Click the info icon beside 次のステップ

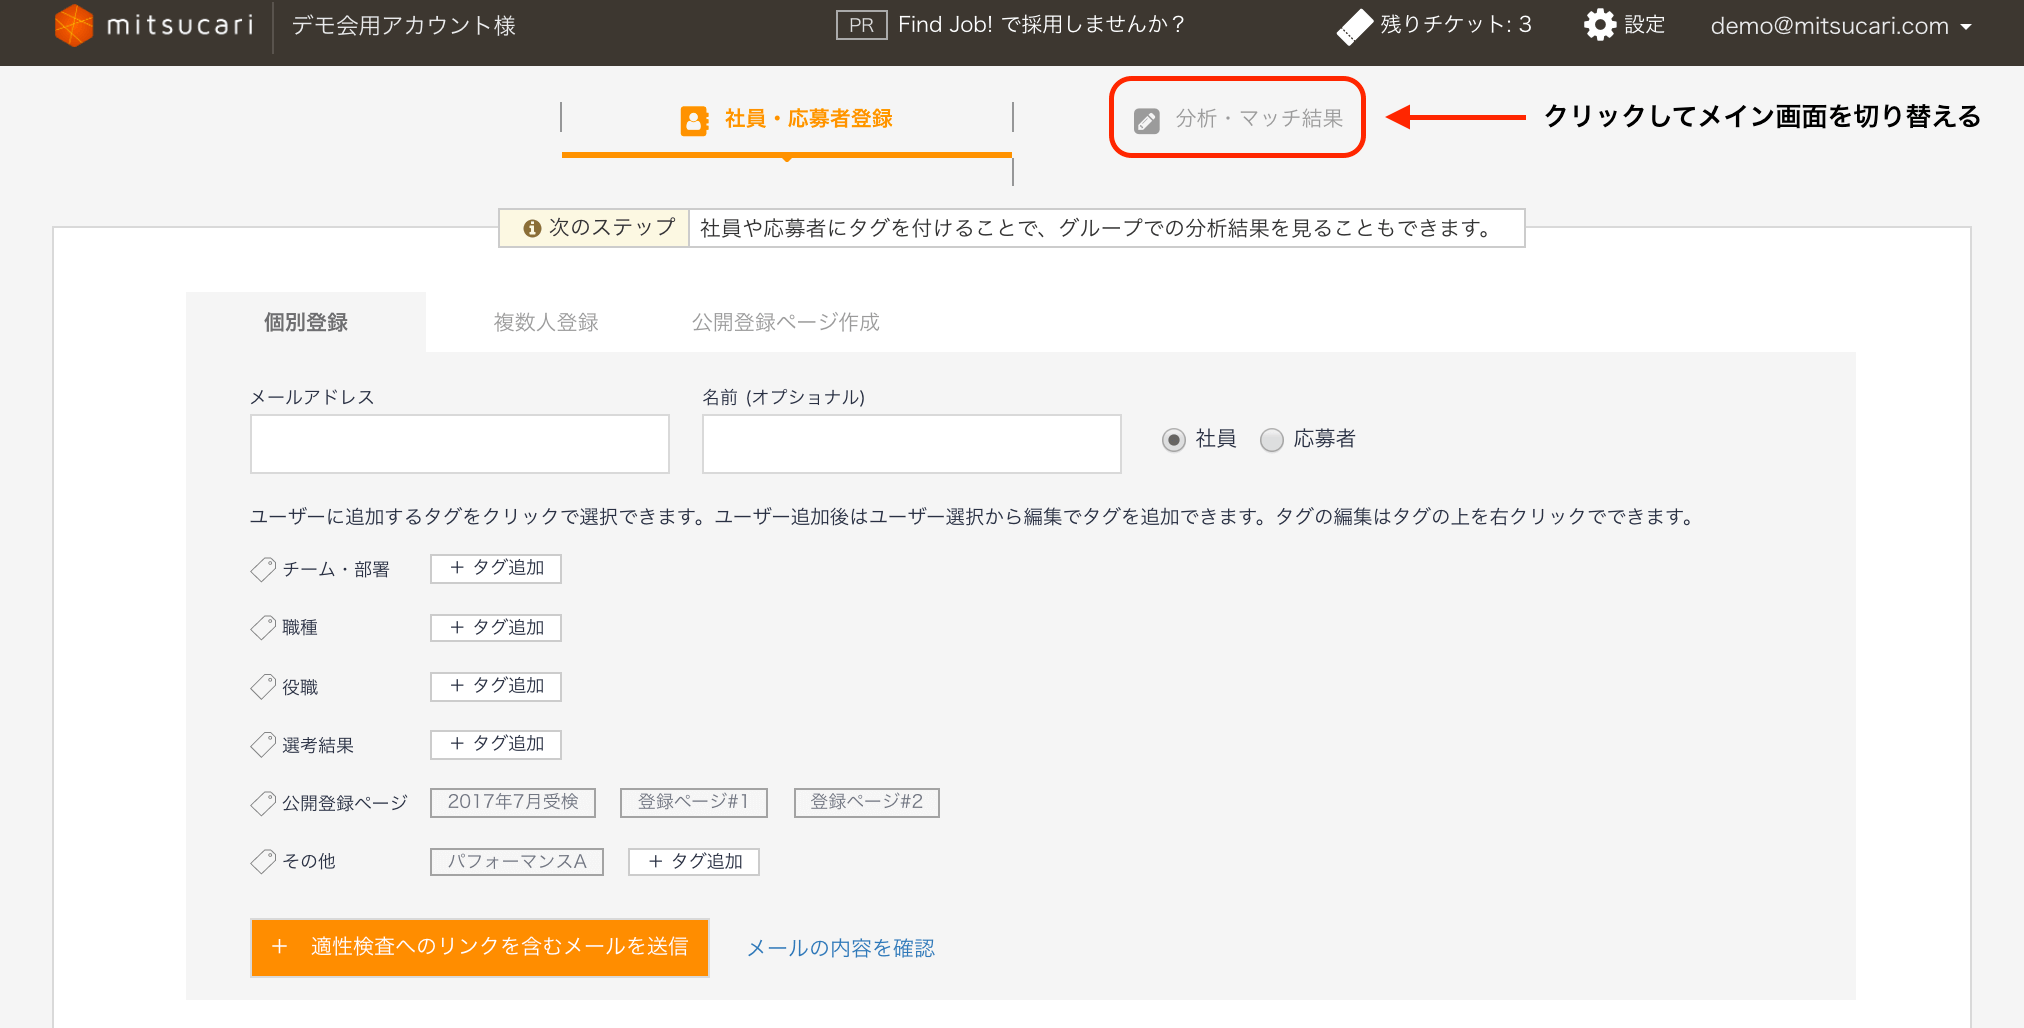point(532,229)
